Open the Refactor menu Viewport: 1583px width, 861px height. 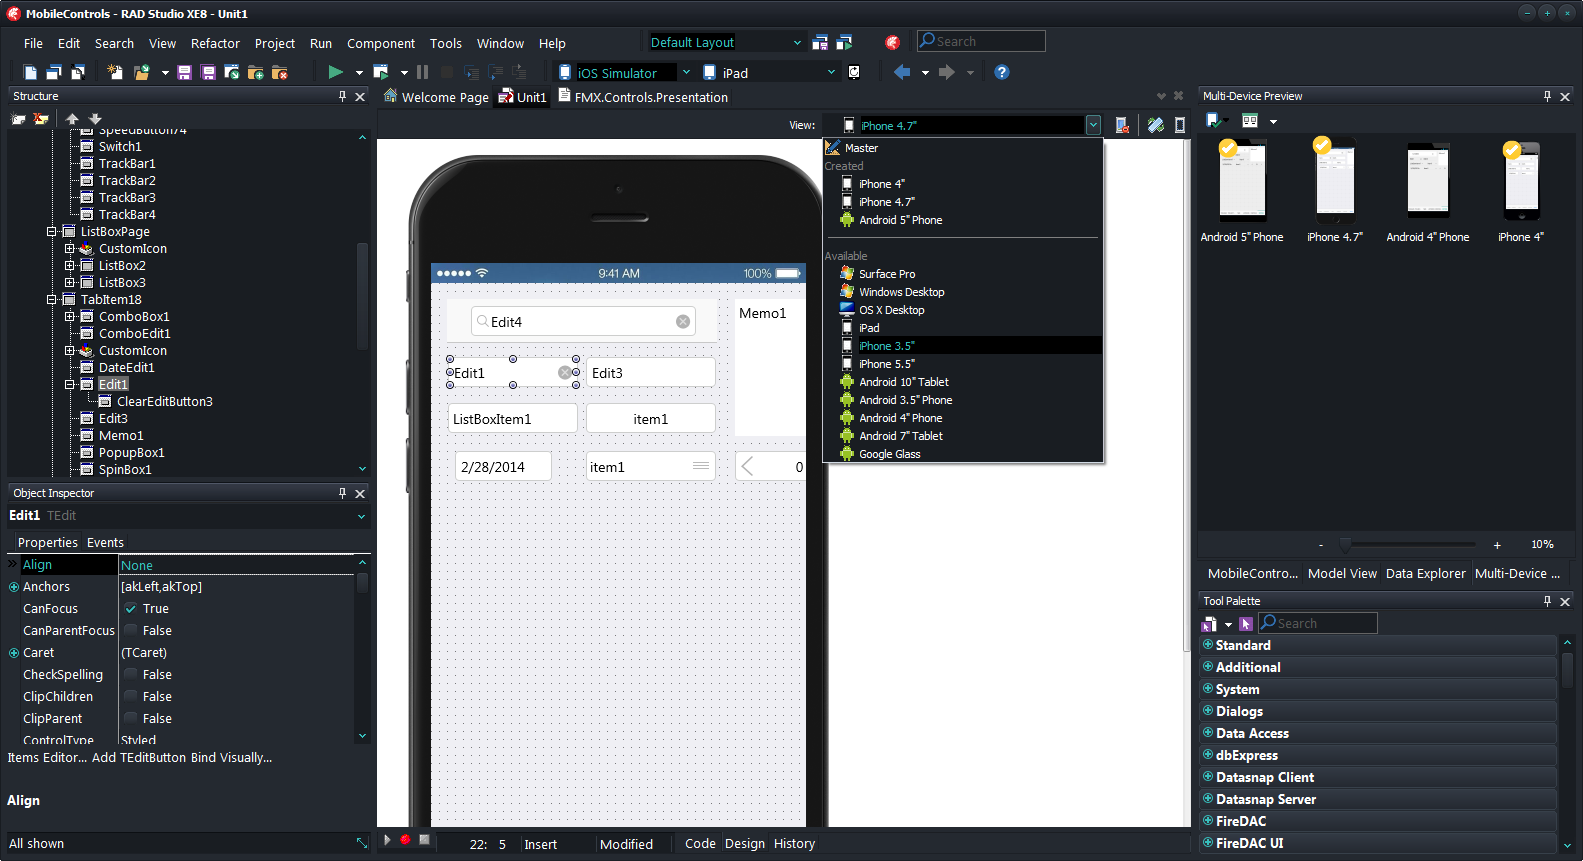coord(215,43)
